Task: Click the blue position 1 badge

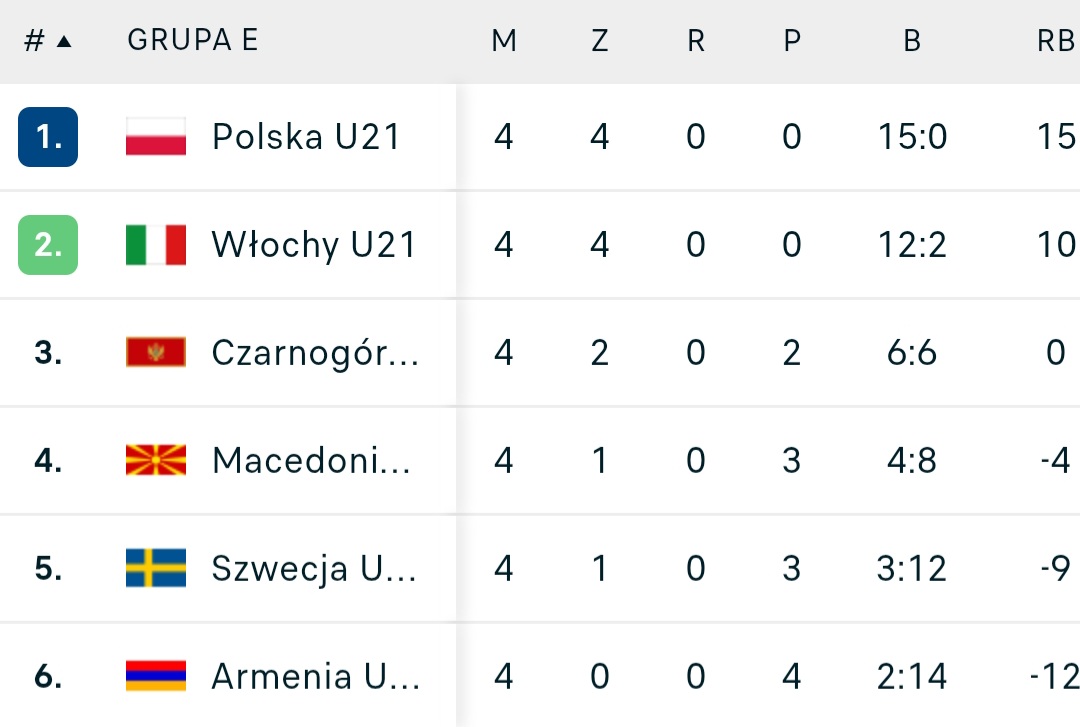Action: click(48, 137)
